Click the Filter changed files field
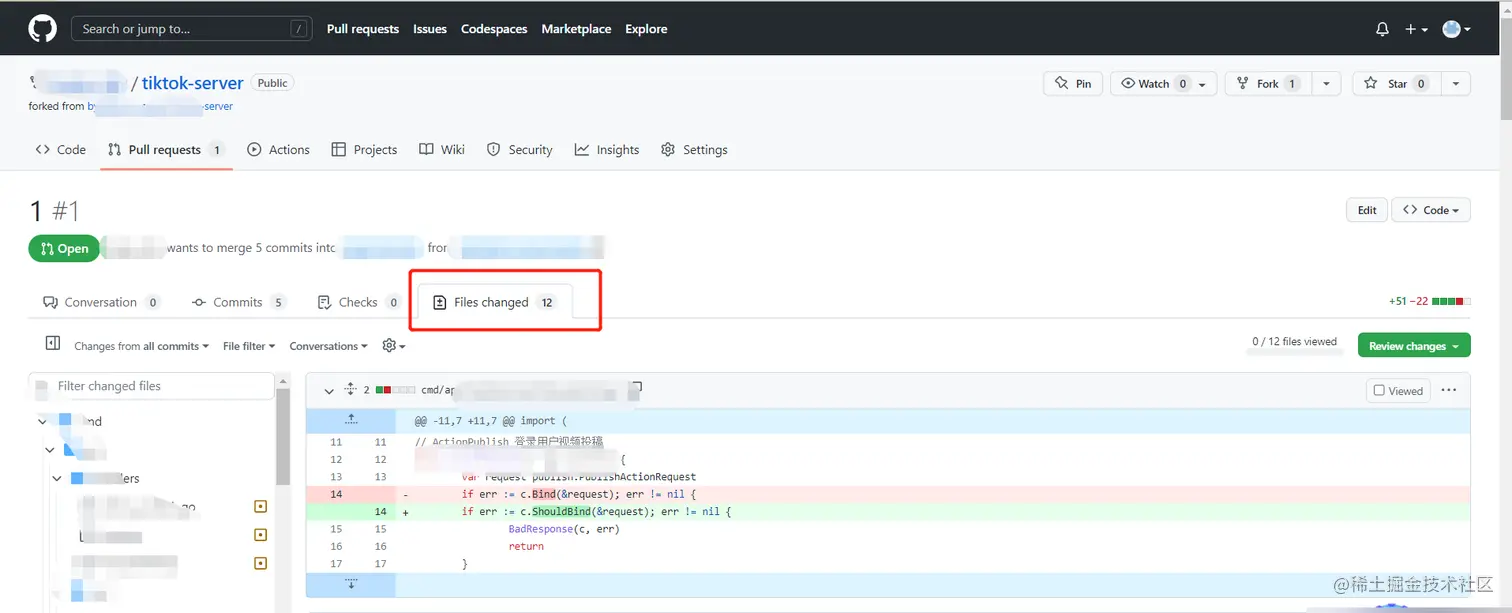Viewport: 1512px width, 613px height. pos(151,386)
